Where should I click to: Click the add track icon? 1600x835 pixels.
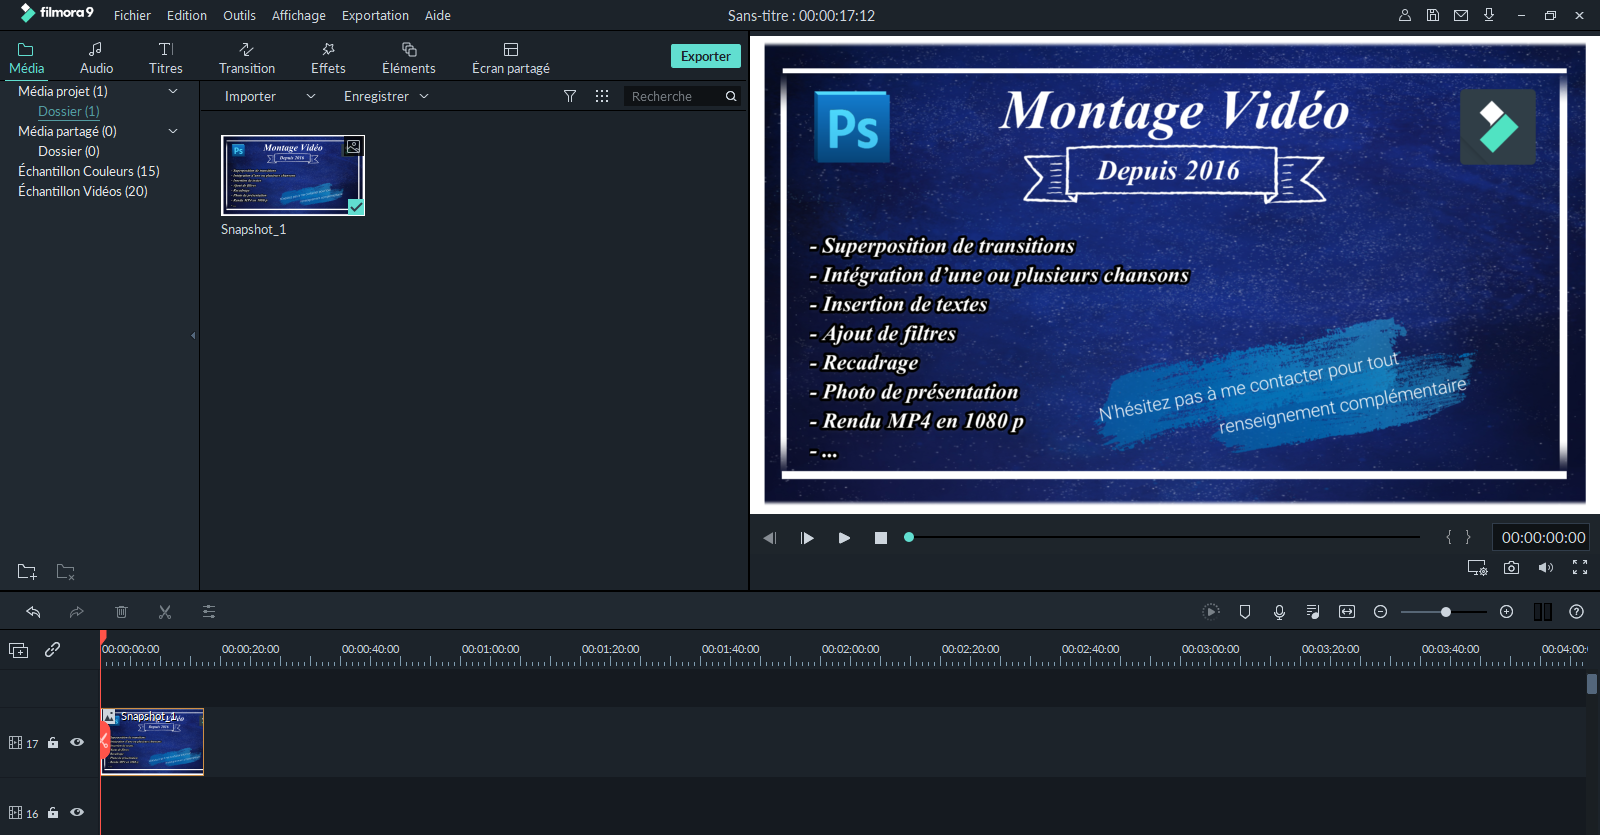point(18,650)
